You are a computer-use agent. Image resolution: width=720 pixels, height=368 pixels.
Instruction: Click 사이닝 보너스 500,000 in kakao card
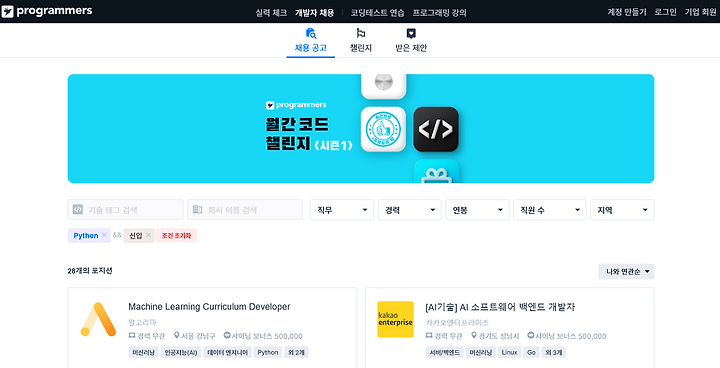tap(571, 336)
